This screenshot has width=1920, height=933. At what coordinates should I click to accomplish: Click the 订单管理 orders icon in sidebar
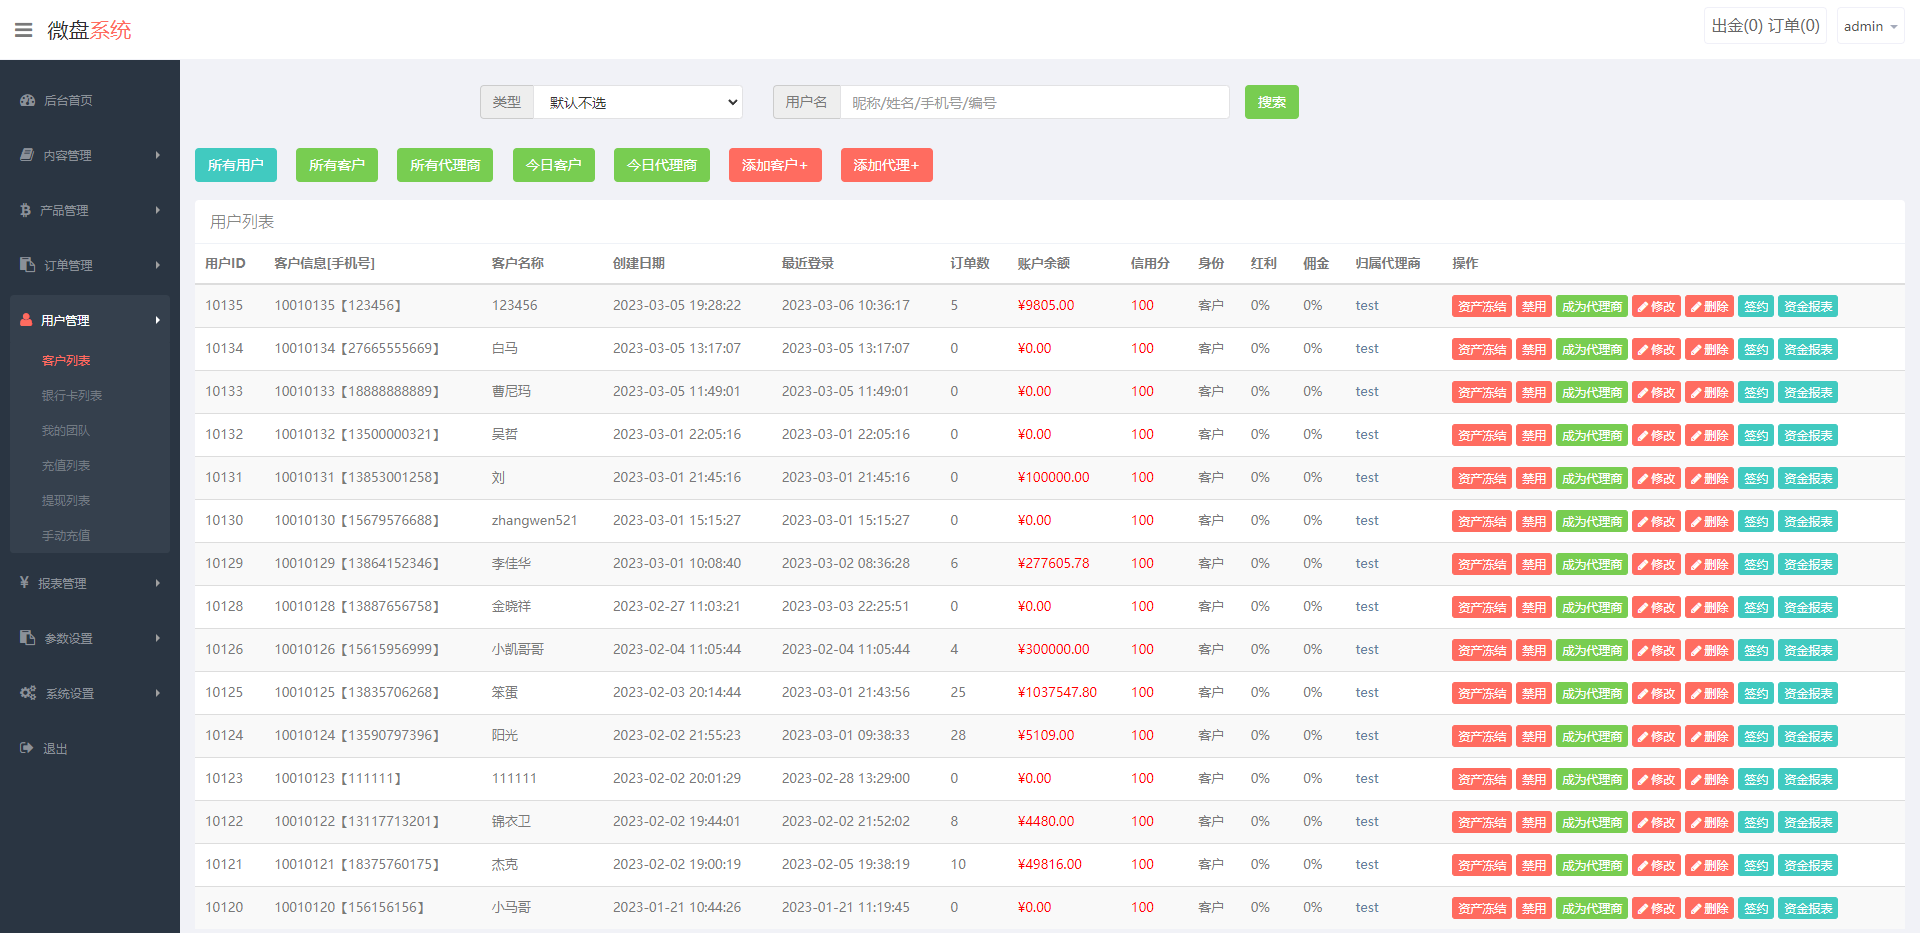click(26, 264)
